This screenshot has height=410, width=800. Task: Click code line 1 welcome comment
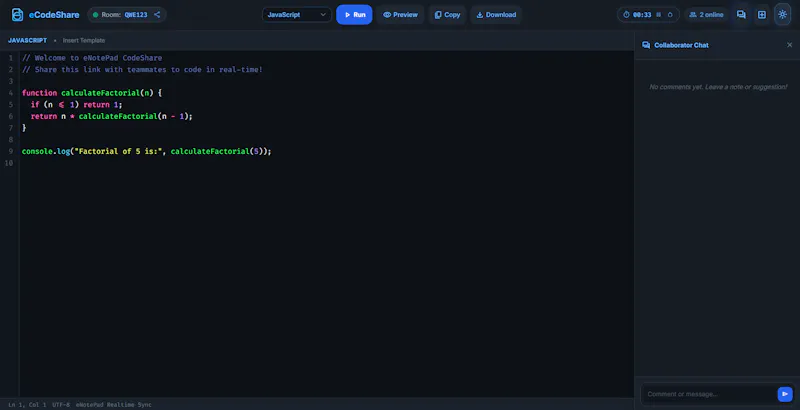92,58
